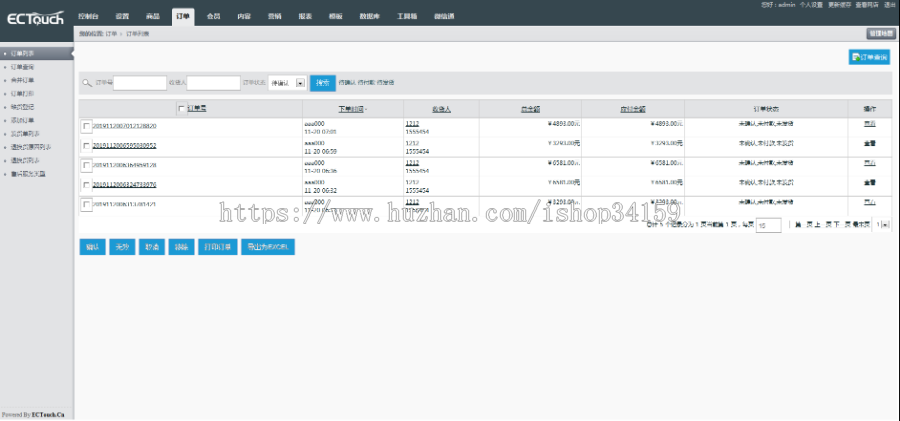Click the 待确认 quick filter link
This screenshot has width=900, height=421.
[x=347, y=83]
